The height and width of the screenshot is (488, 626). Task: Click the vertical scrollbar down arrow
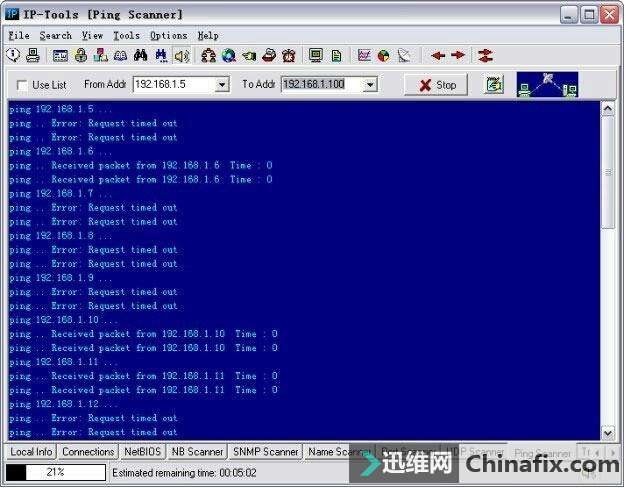click(x=607, y=433)
